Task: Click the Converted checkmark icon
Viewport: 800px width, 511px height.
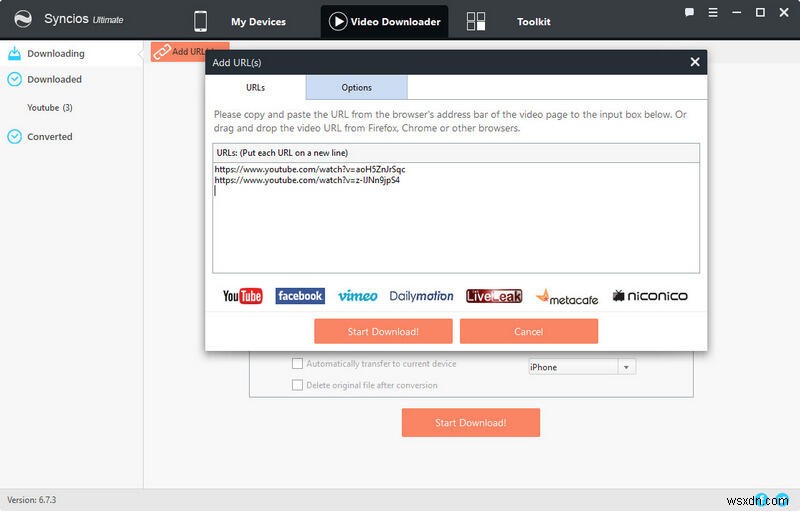Action: (15, 136)
